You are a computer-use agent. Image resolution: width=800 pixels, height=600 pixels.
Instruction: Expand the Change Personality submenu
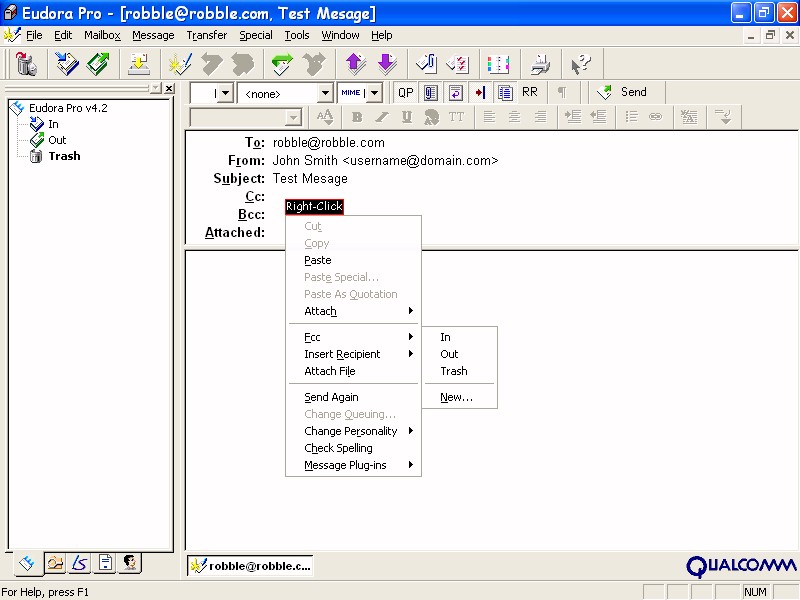tap(354, 431)
